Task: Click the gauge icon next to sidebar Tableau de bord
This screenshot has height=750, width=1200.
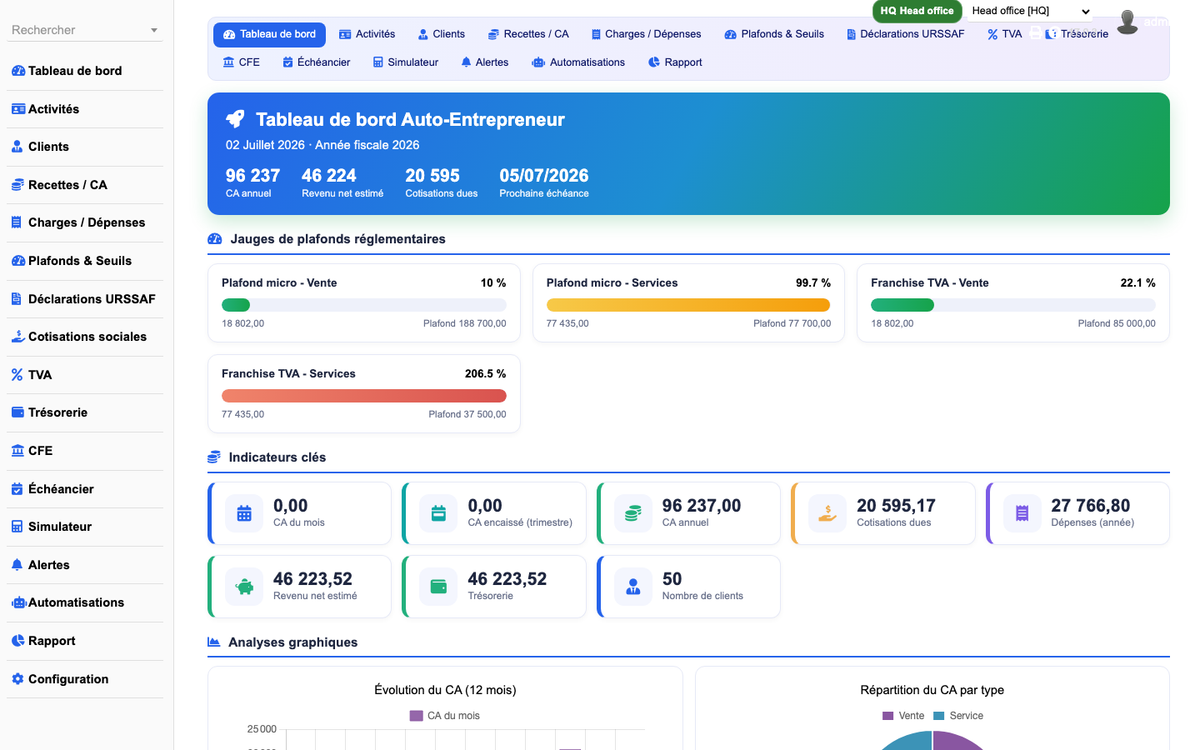Action: 18,71
